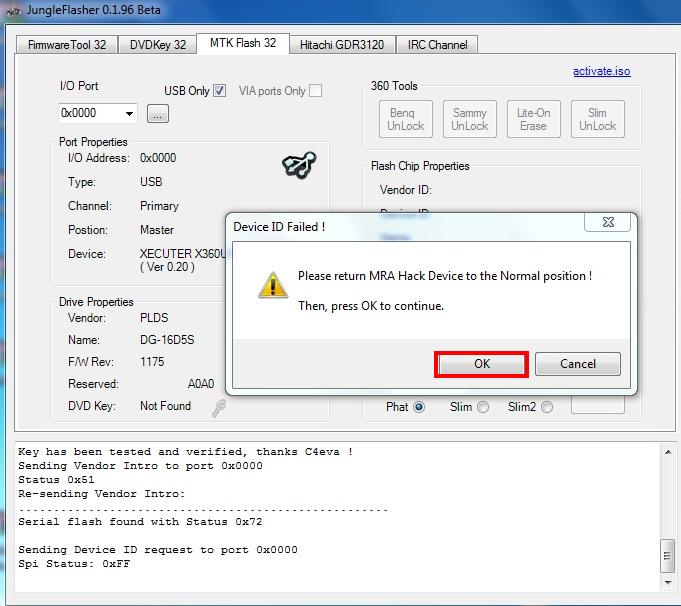Click the drive name 'DG-16D5S'
The width and height of the screenshot is (681, 606).
[x=167, y=340]
